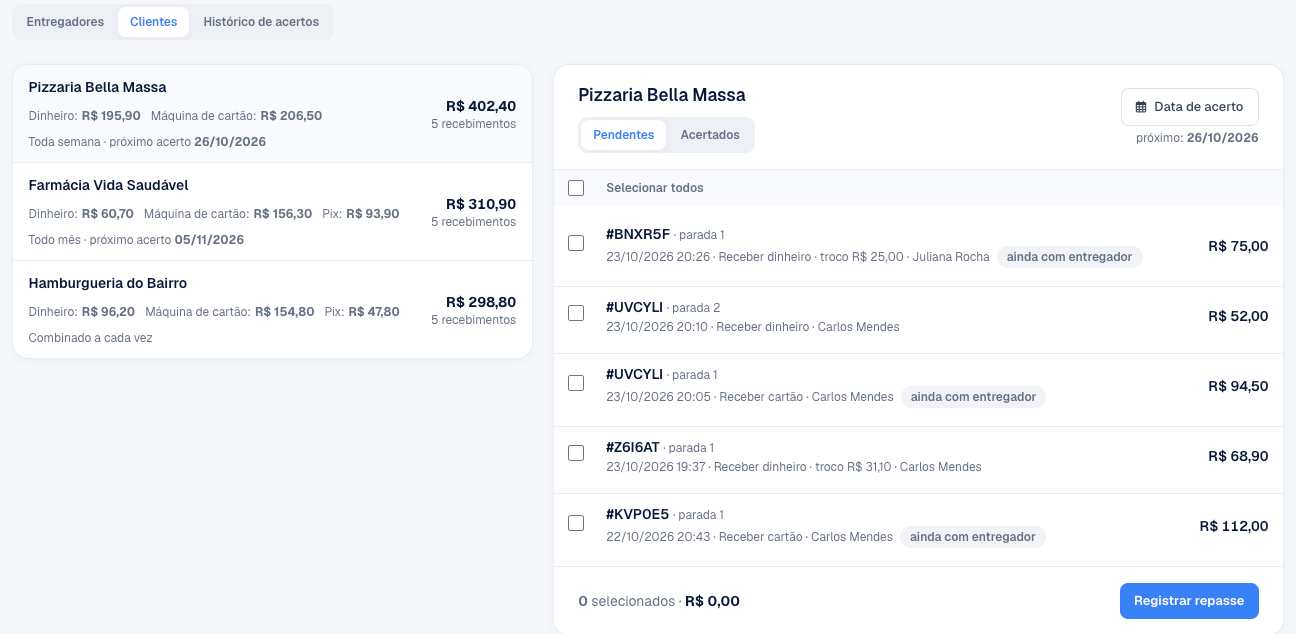Image resolution: width=1296 pixels, height=634 pixels.
Task: Click 'Combinado a cada vez' text
Action: coord(91,338)
